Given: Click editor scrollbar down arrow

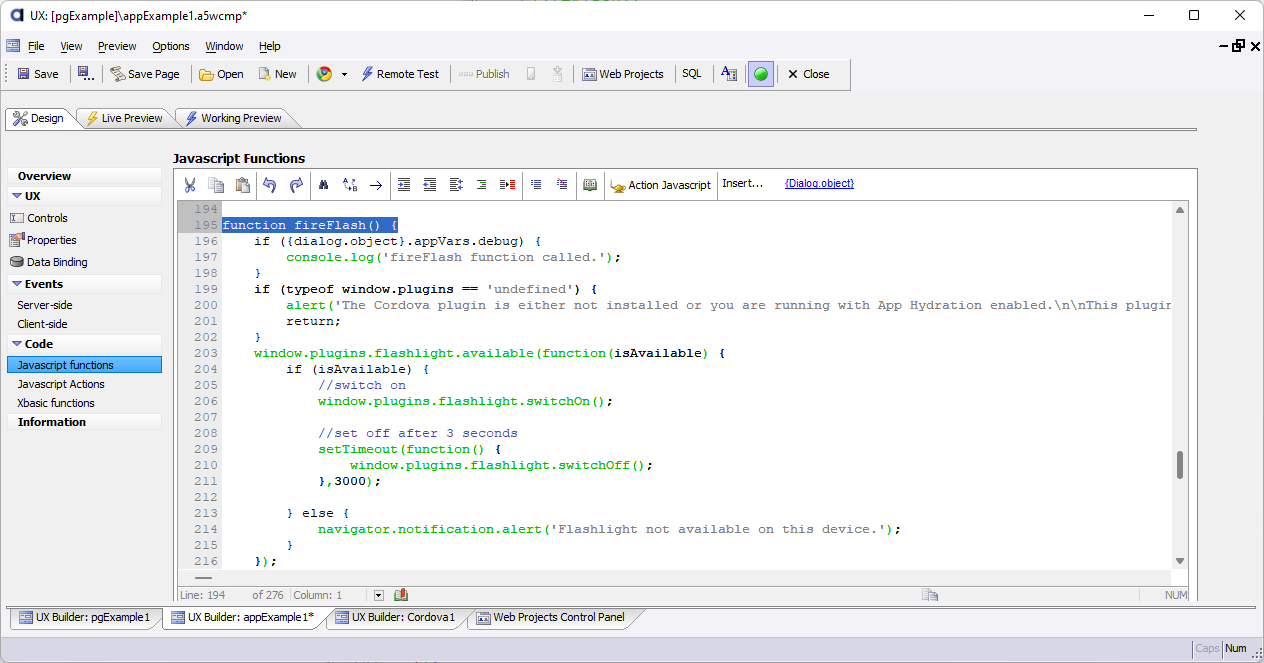Looking at the screenshot, I should point(1180,561).
